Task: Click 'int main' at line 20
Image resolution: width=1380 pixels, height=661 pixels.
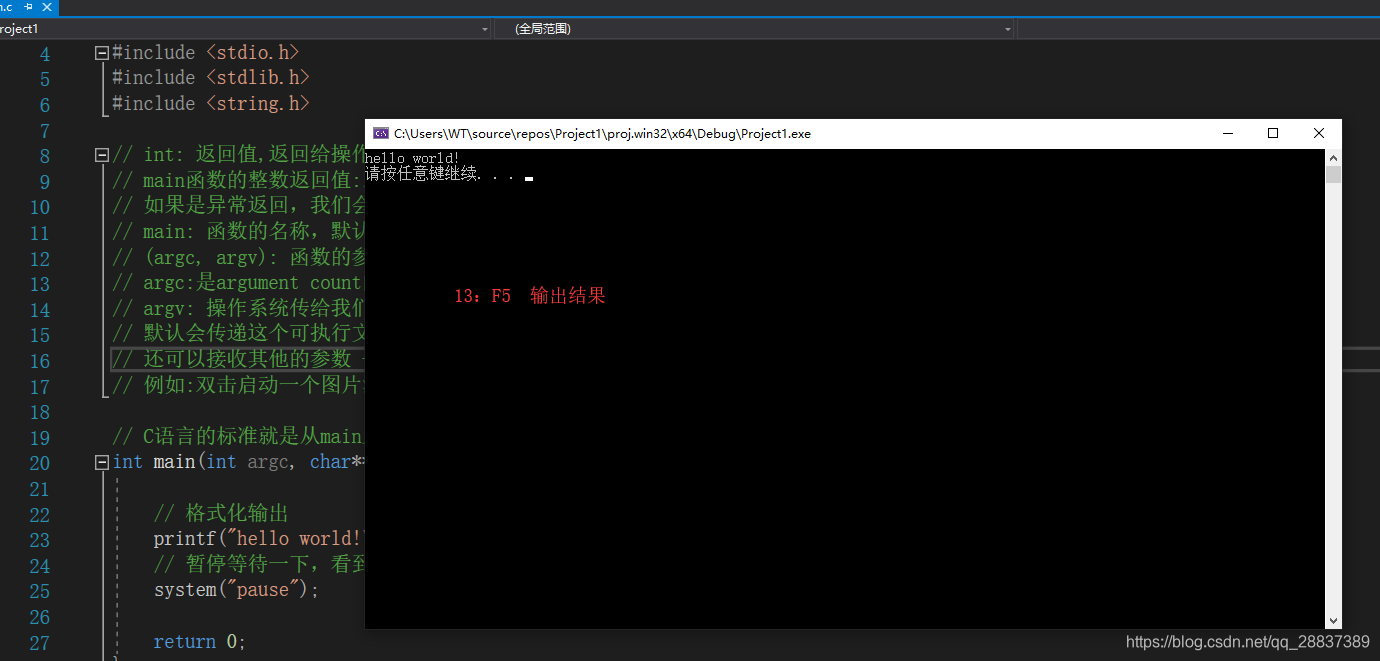Action: [x=154, y=462]
